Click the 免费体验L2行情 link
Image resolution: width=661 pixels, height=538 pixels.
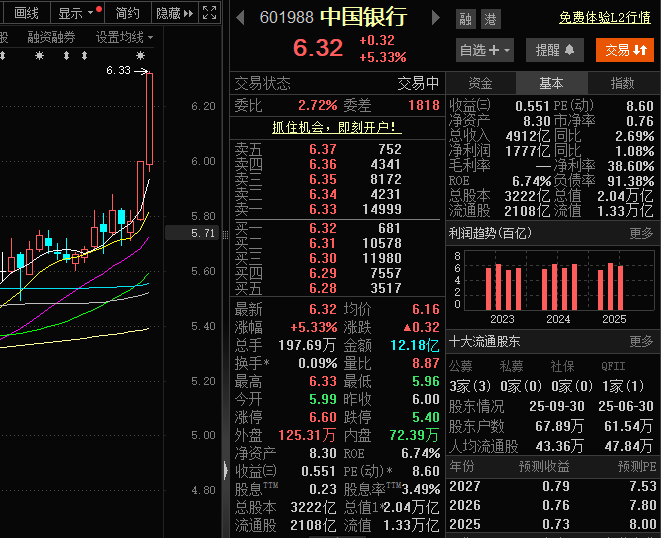click(x=605, y=18)
